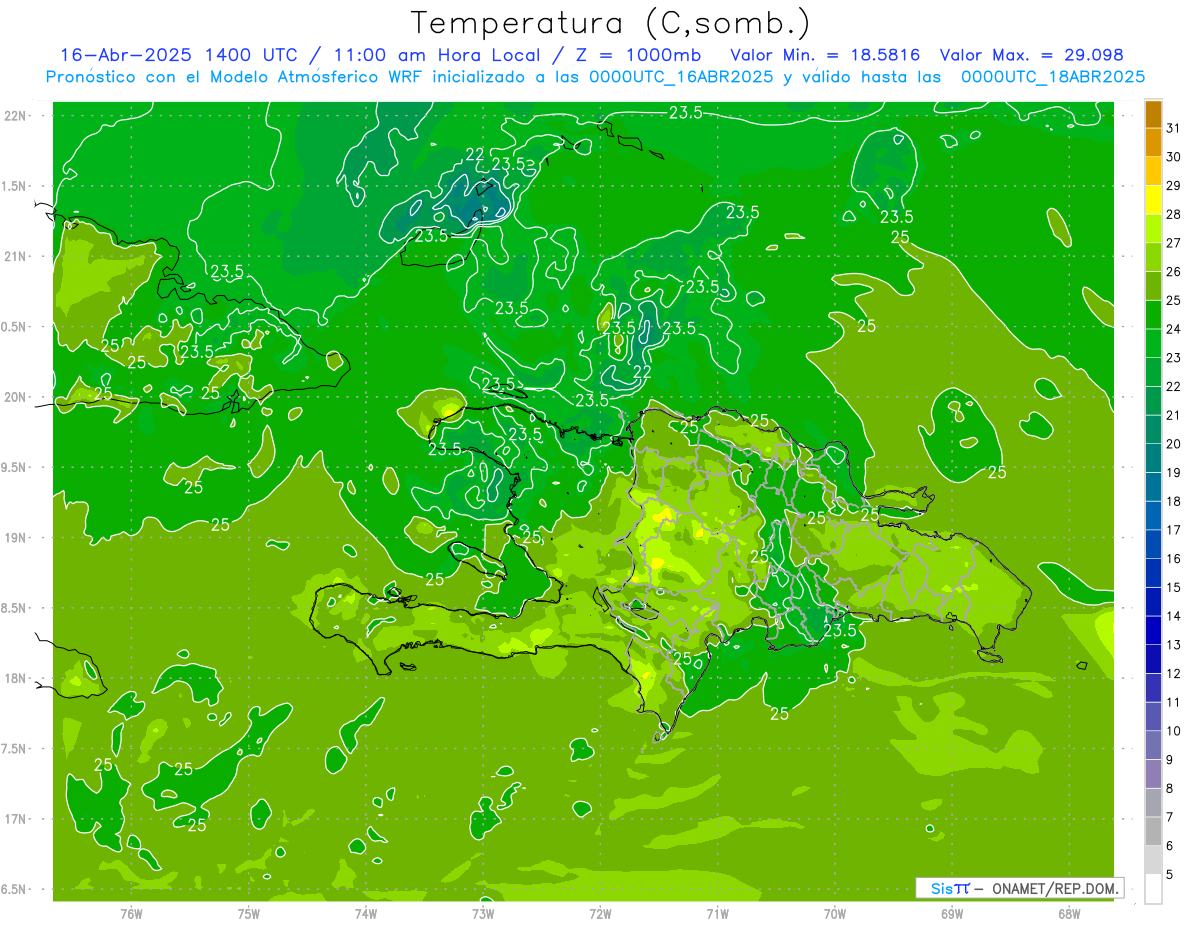Click the grey swatch between 6 and 7
This screenshot has height=927, width=1200.
(x=1153, y=832)
